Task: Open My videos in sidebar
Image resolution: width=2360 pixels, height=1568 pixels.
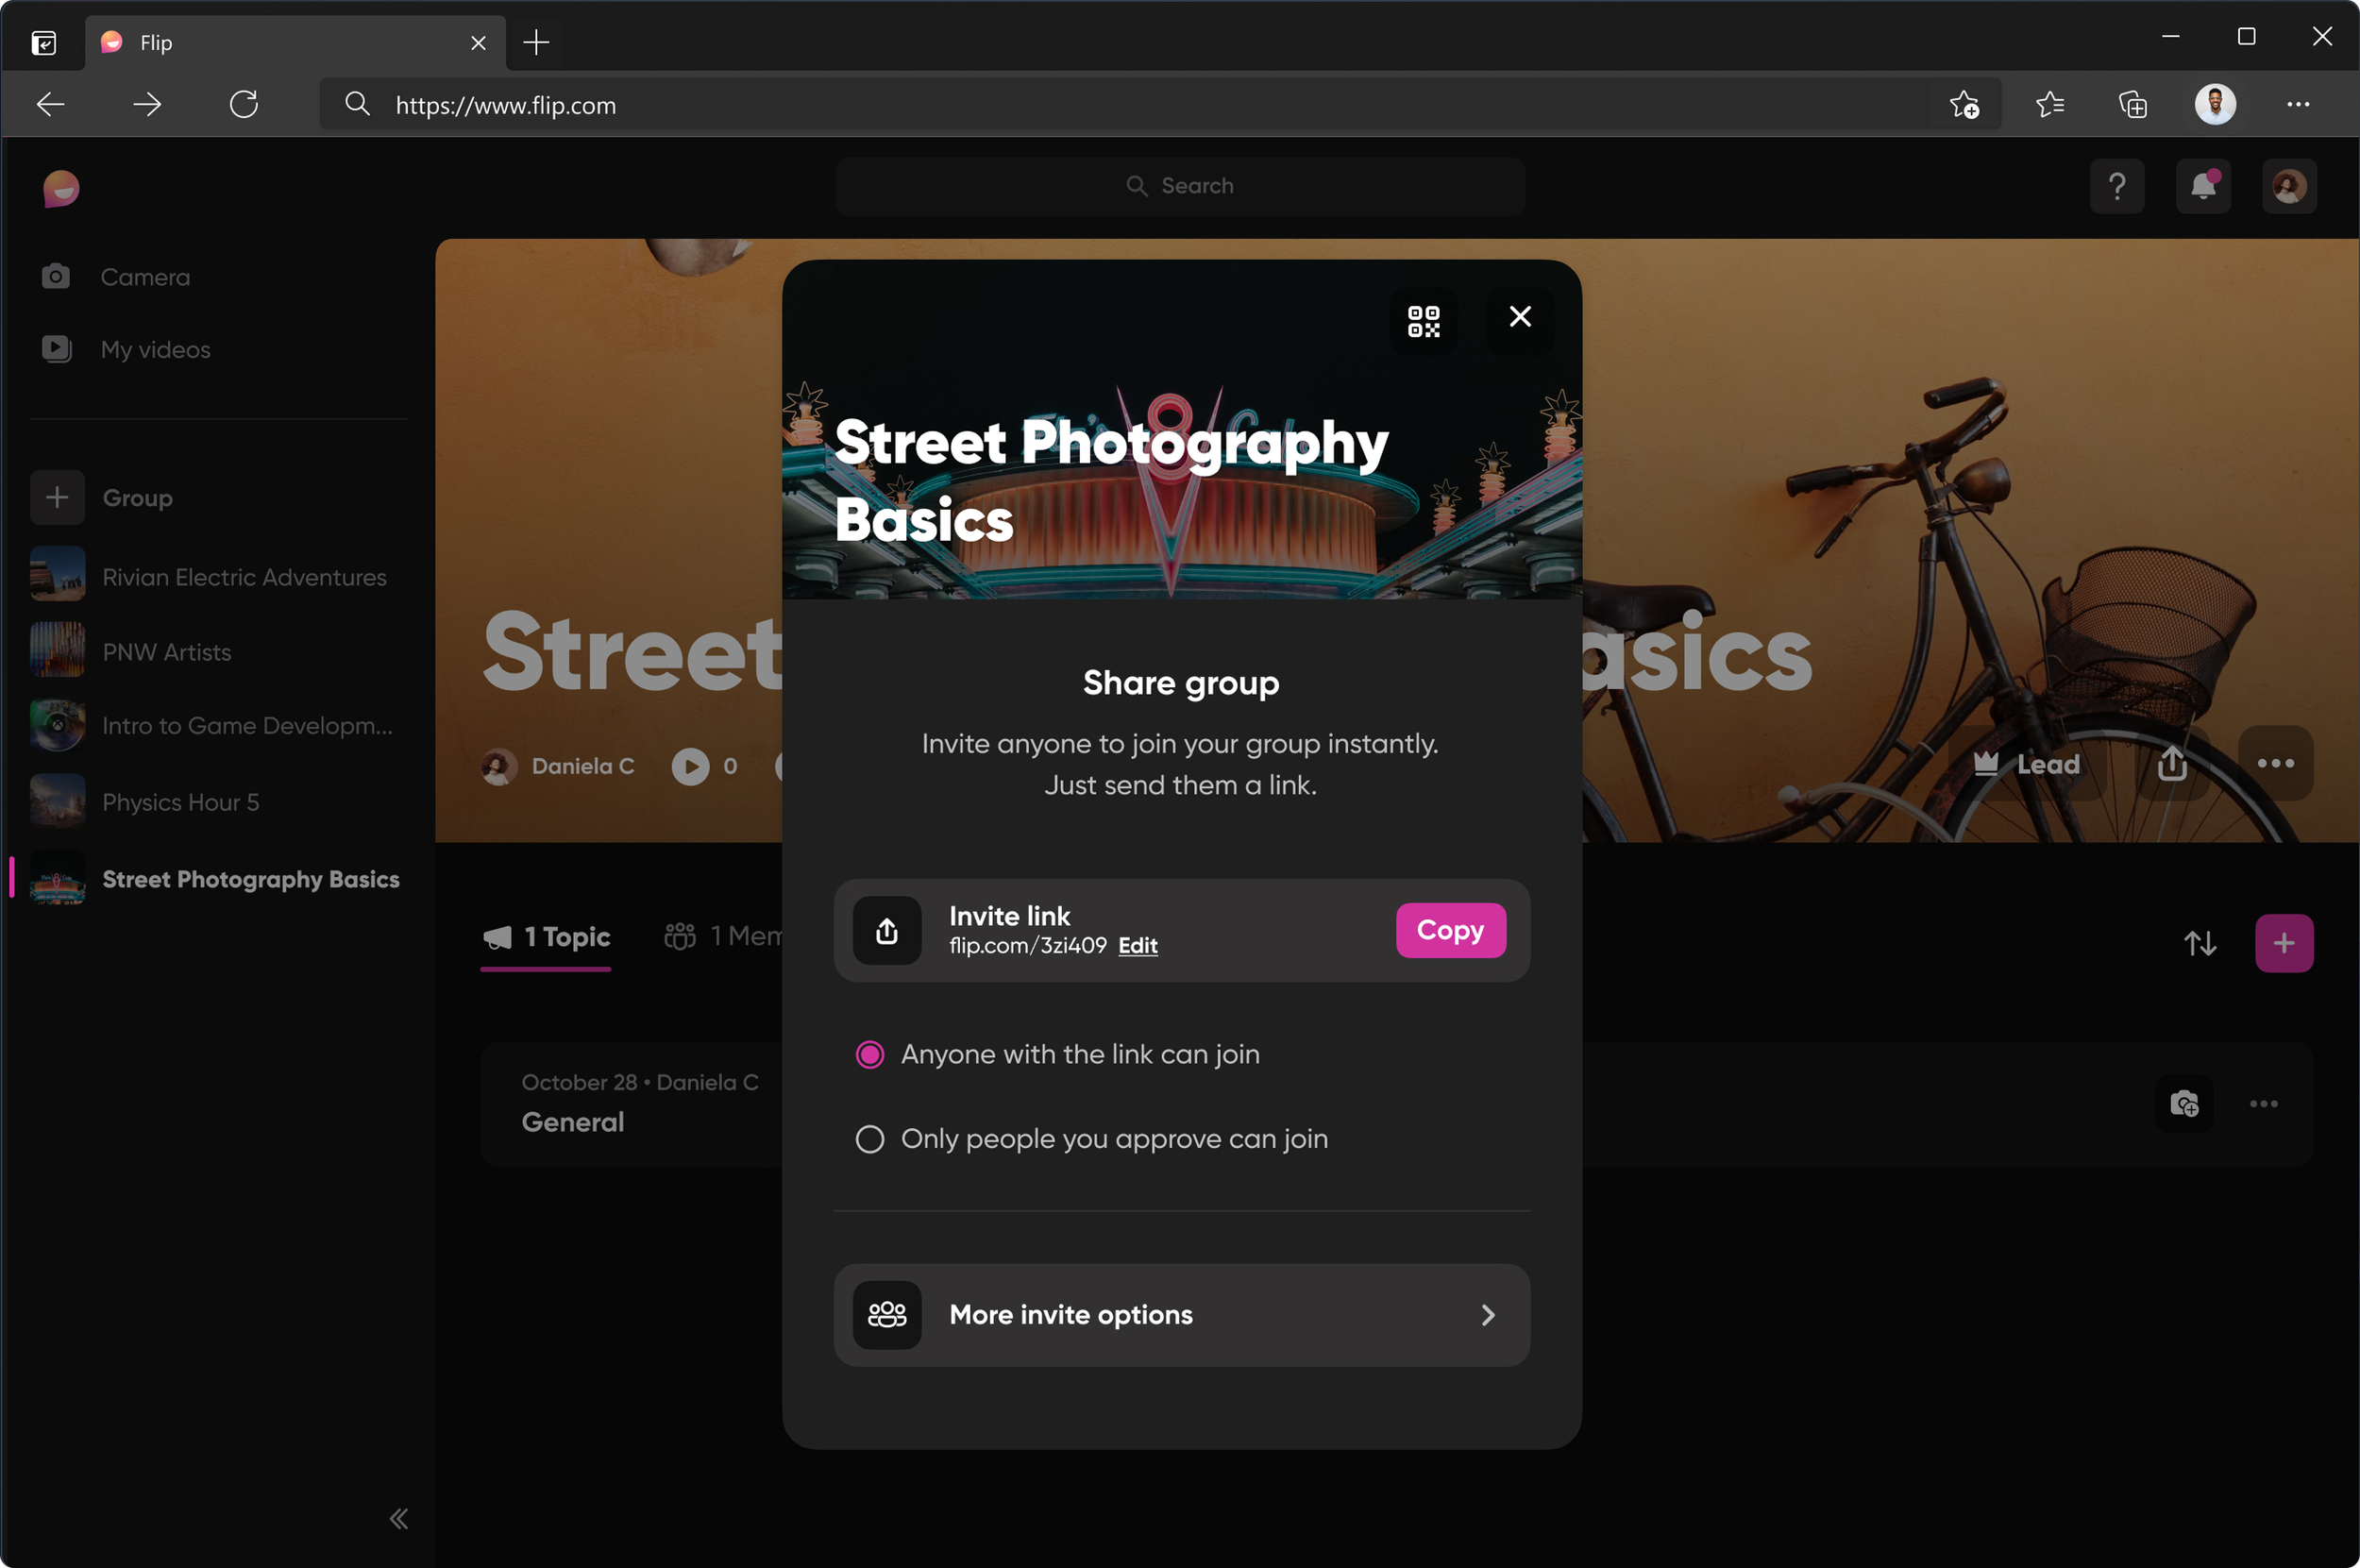Action: (x=155, y=349)
